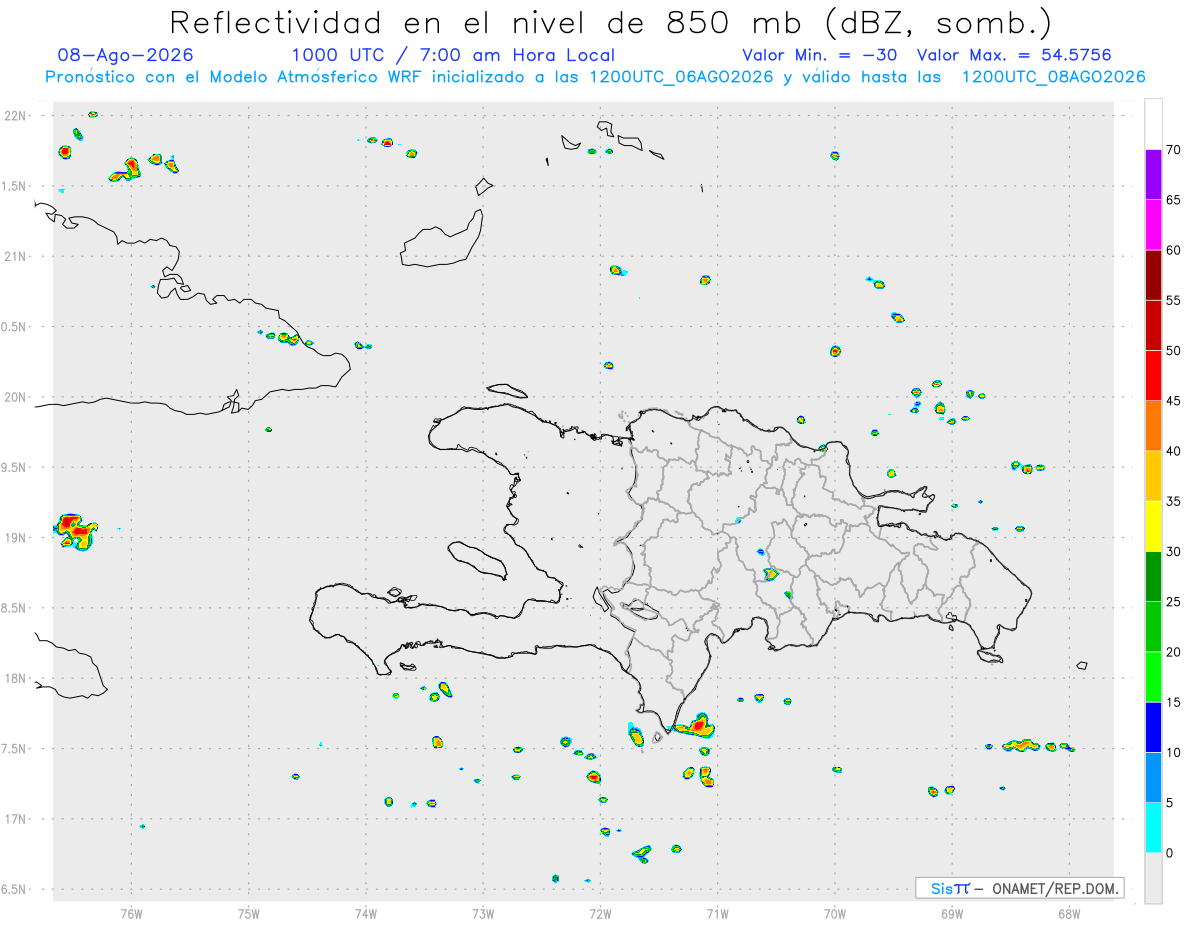Select the '65' colorbar tick label
Image resolution: width=1200 pixels, height=927 pixels.
pos(1173,200)
